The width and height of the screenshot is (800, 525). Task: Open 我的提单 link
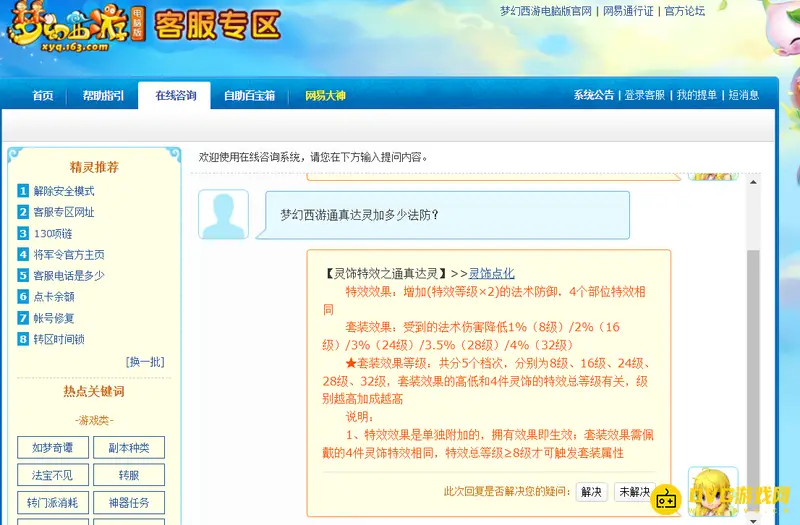pyautogui.click(x=696, y=95)
